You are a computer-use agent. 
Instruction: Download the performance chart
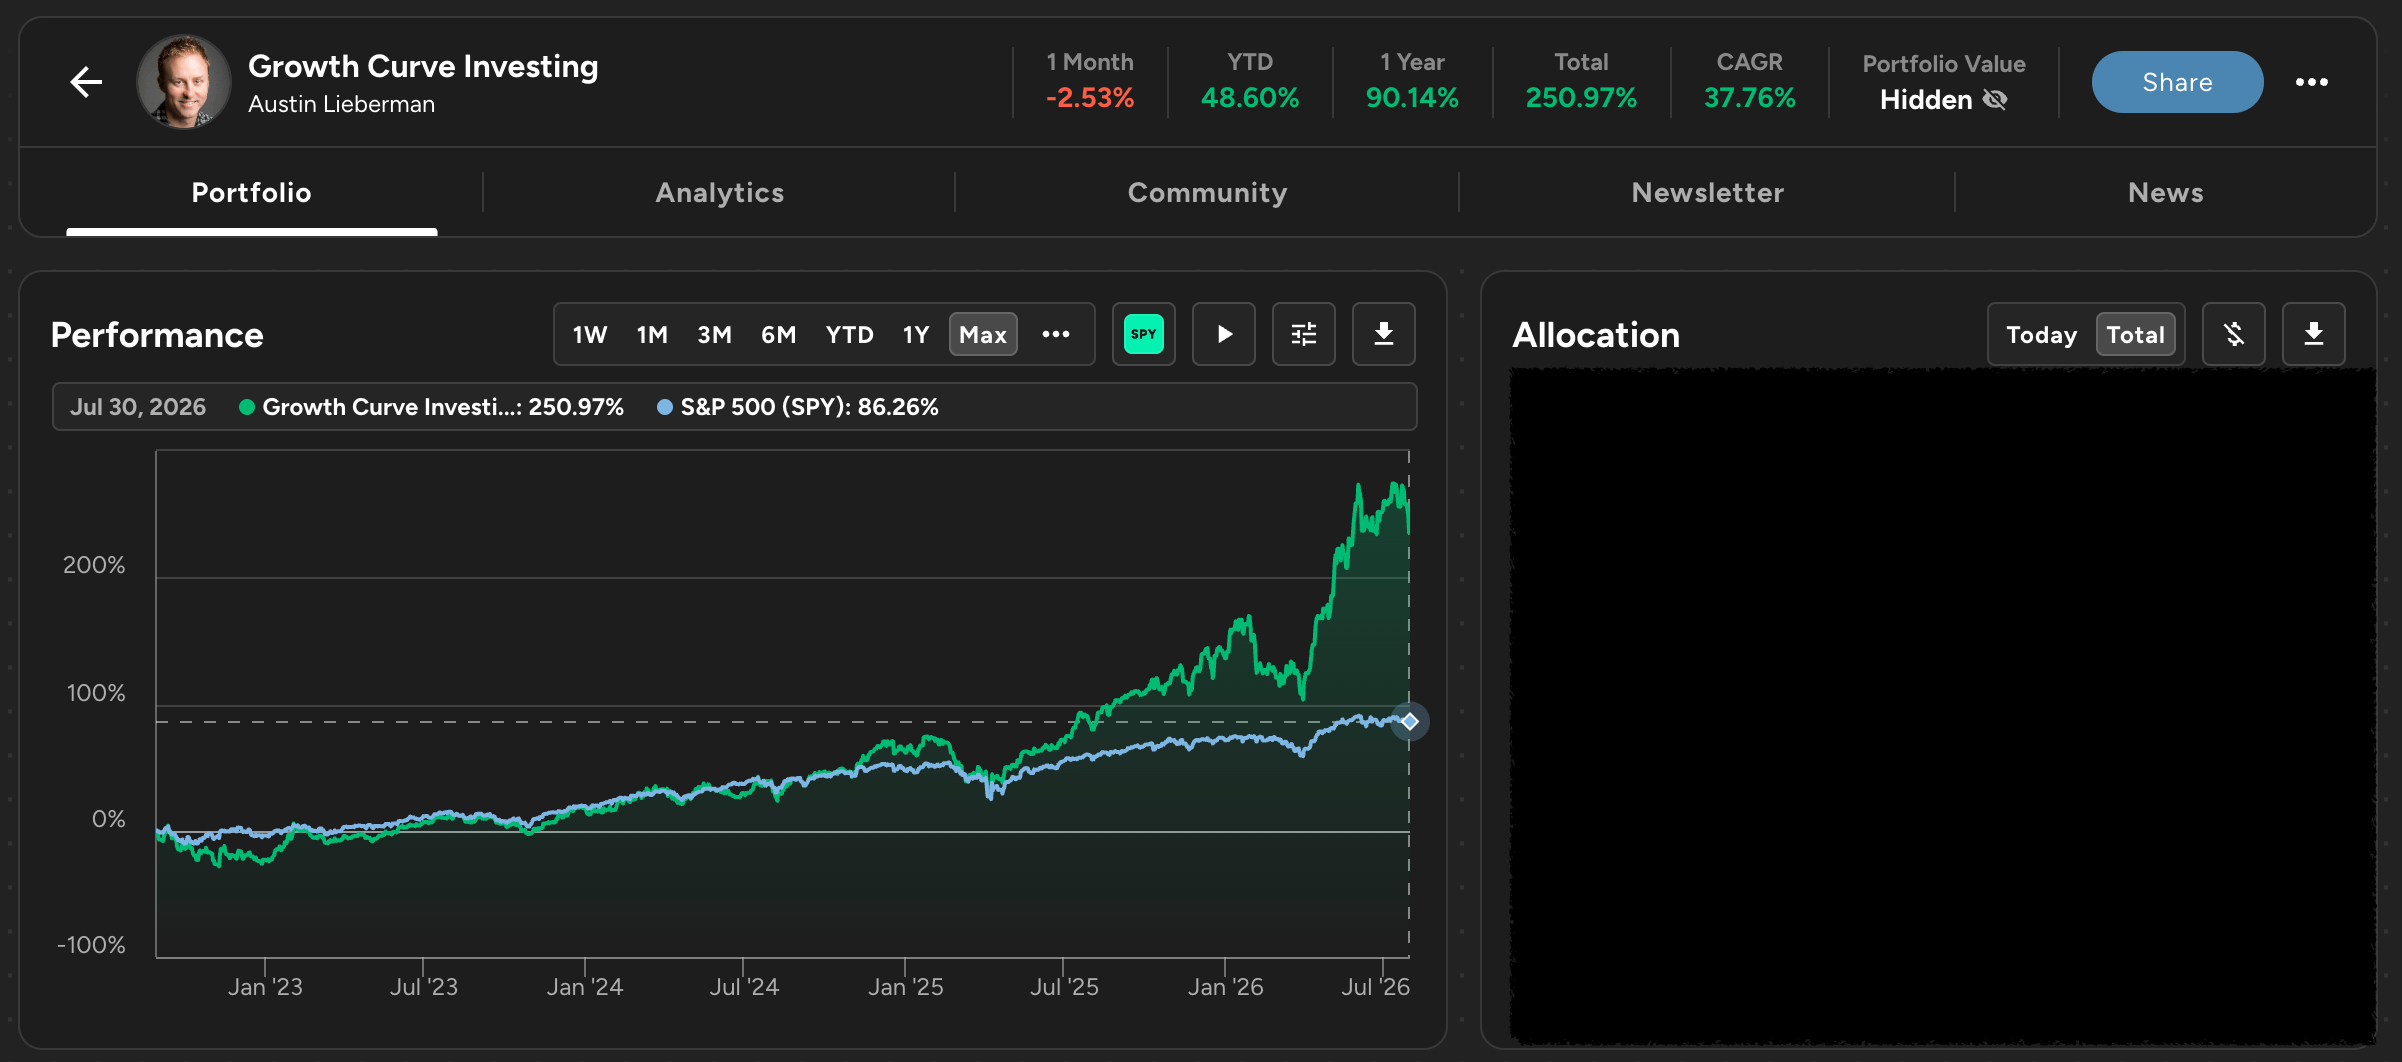pos(1384,334)
